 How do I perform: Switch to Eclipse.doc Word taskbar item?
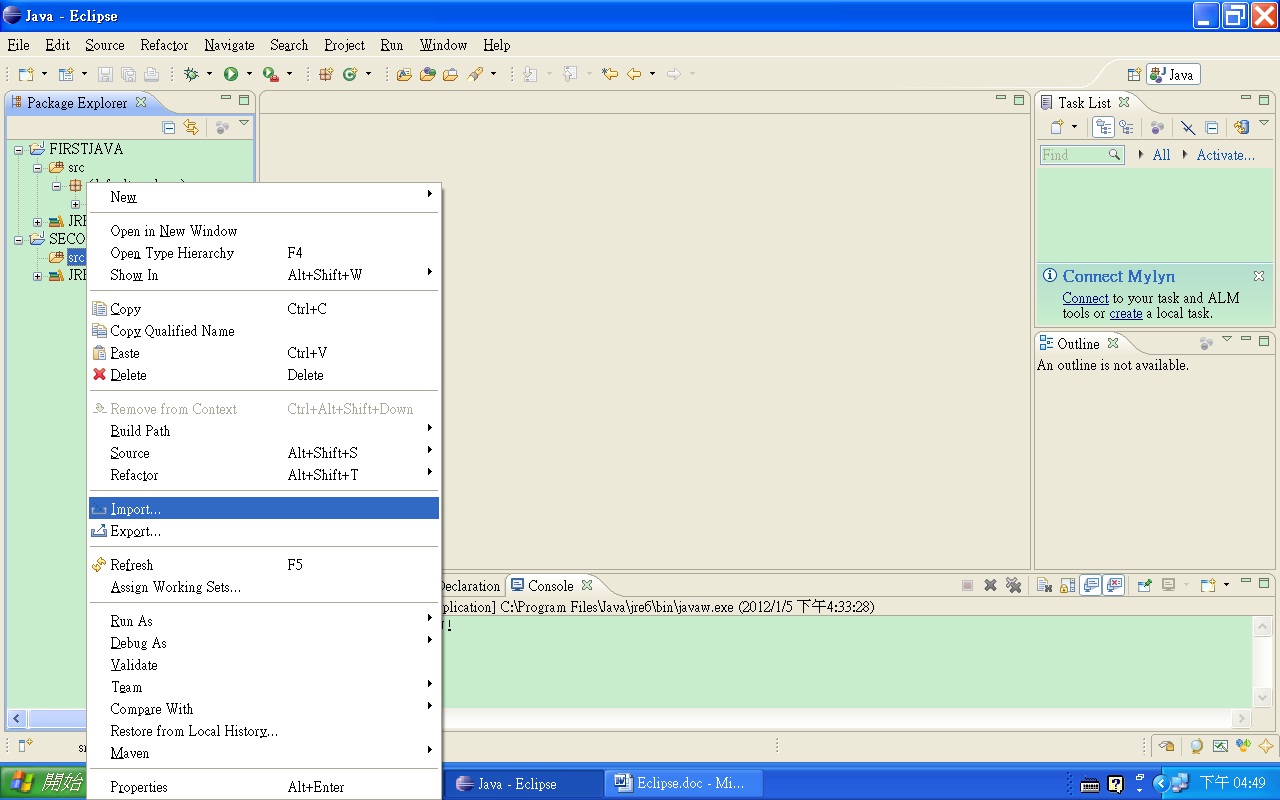click(x=683, y=783)
